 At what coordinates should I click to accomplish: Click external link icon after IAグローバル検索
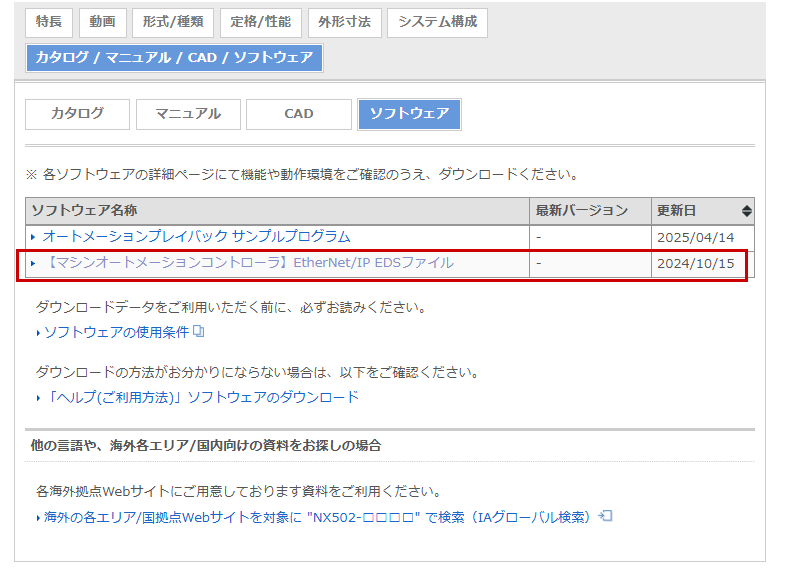point(604,517)
